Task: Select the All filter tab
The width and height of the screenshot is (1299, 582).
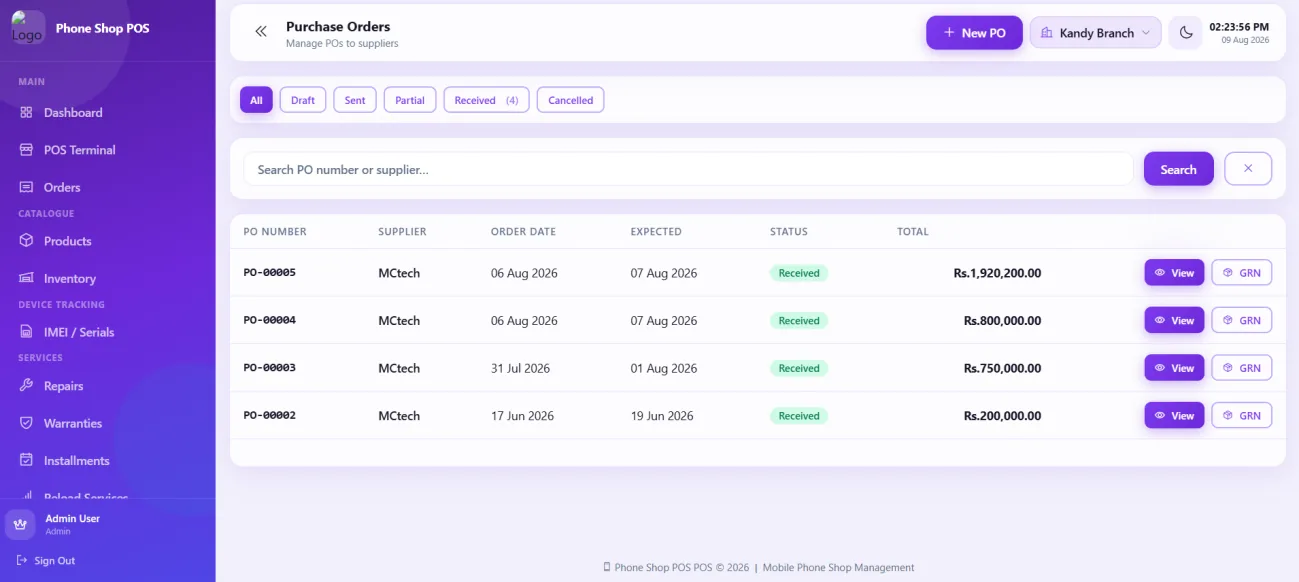Action: (256, 100)
